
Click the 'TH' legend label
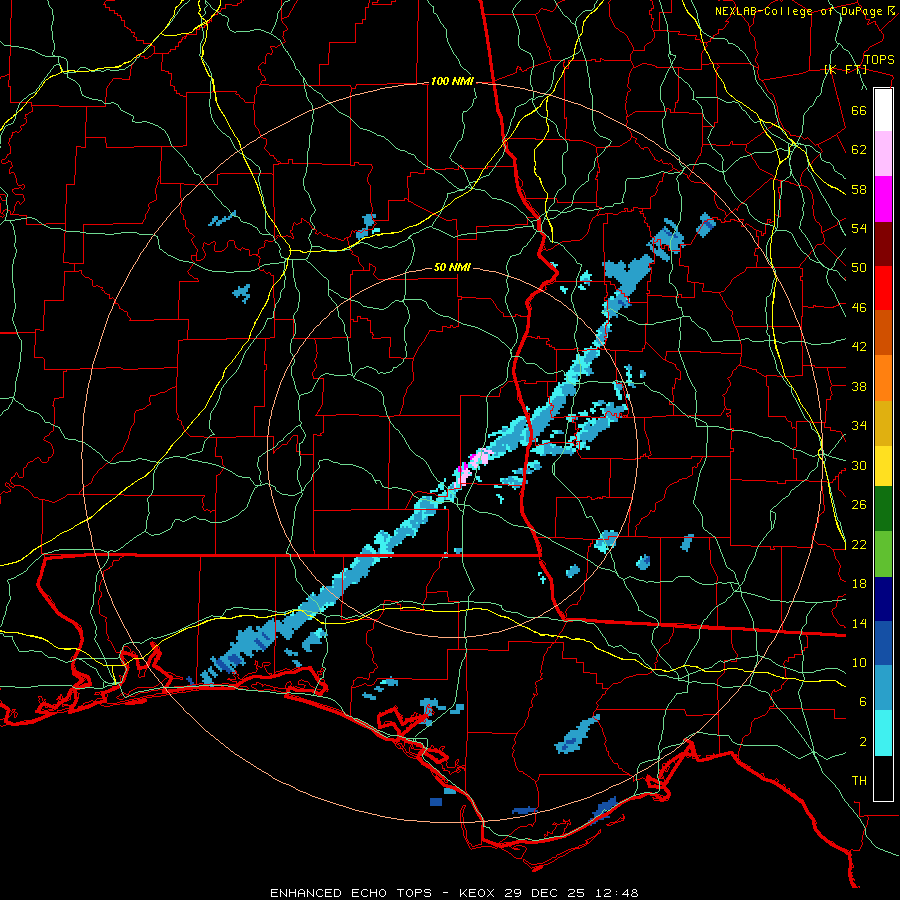tap(859, 780)
